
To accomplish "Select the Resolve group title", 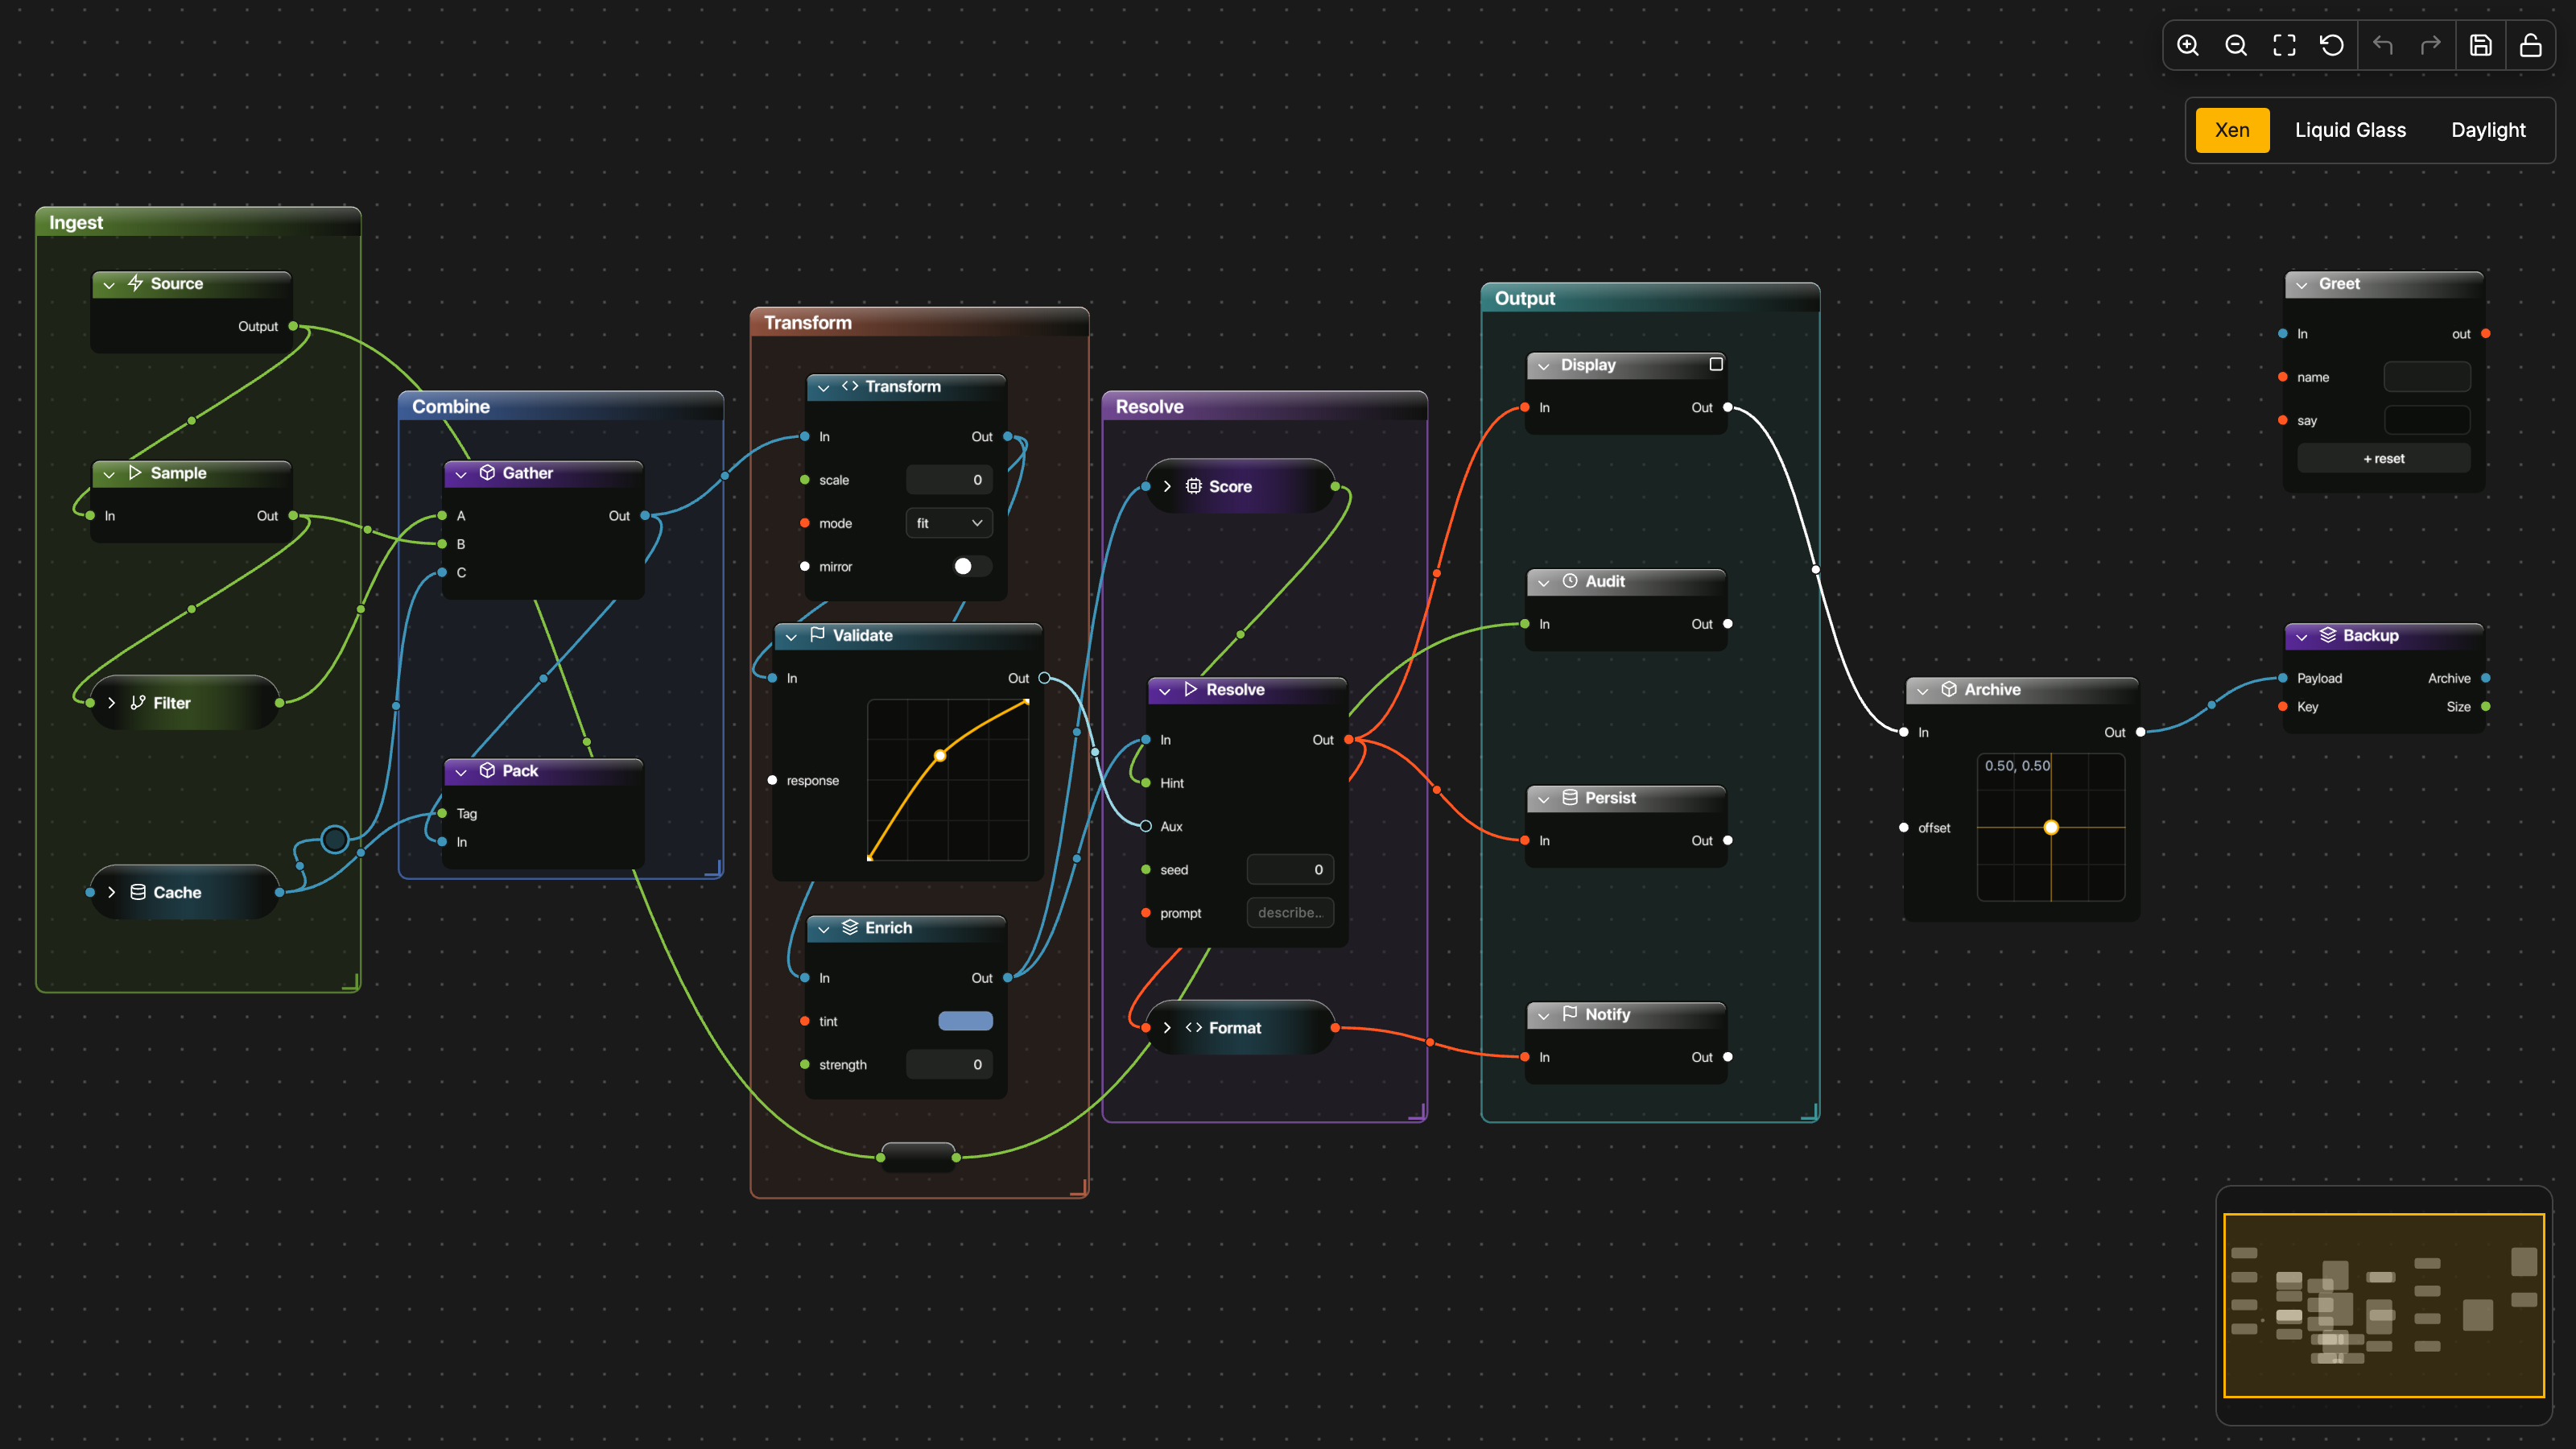I will point(1149,406).
